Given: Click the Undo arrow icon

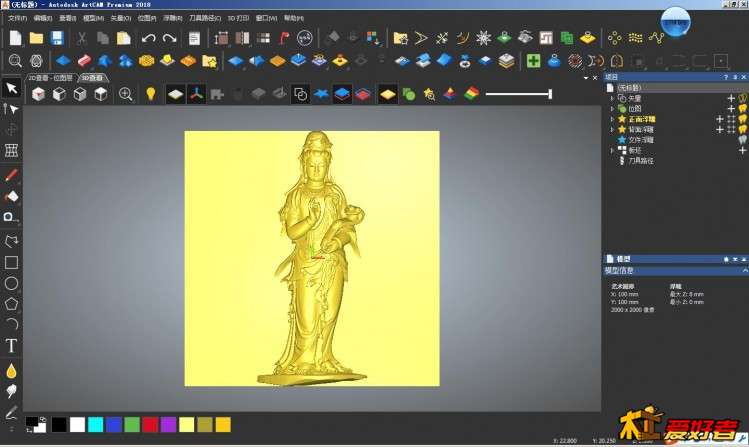Looking at the screenshot, I should tap(149, 38).
